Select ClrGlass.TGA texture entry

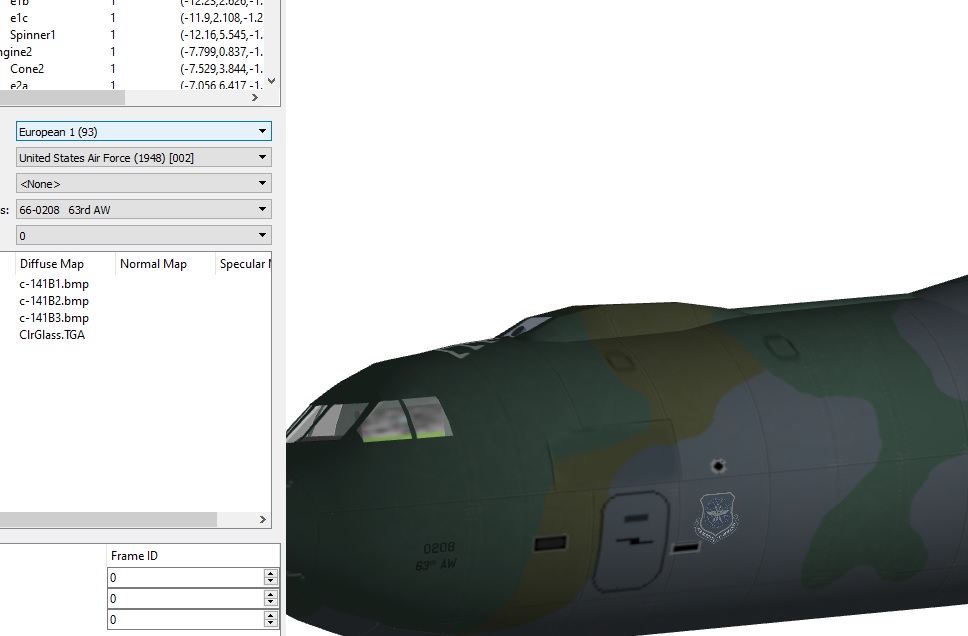[x=52, y=335]
